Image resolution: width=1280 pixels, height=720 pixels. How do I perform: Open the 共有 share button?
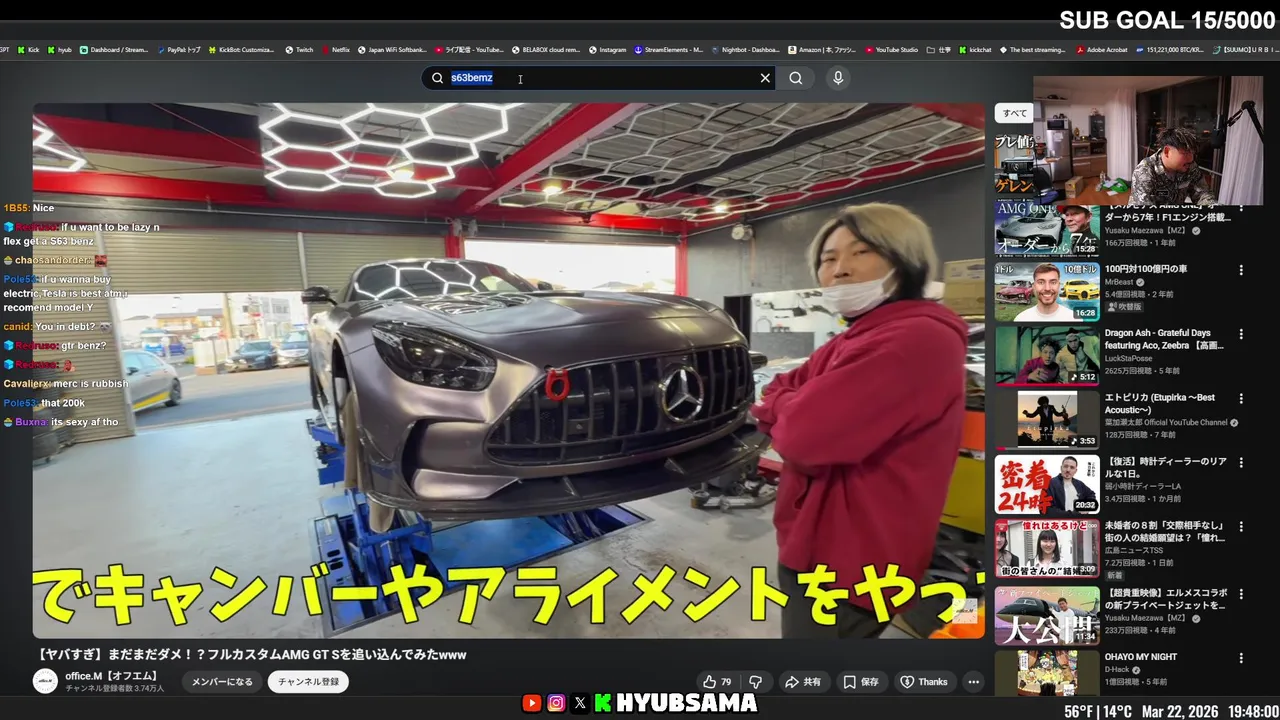coord(803,682)
